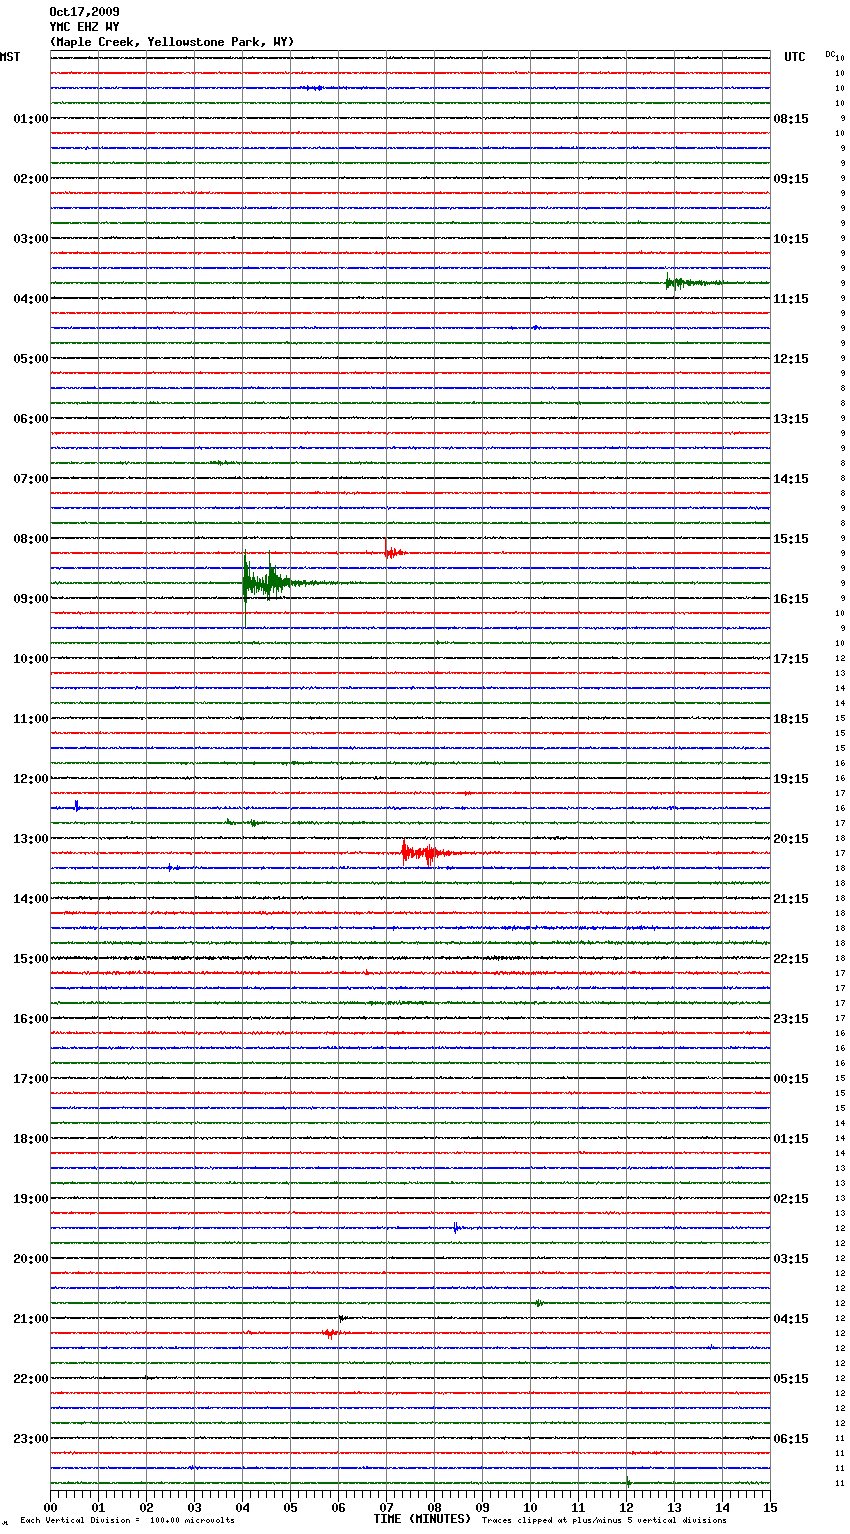
Task: Click the MST timezone label
Action: 10,57
